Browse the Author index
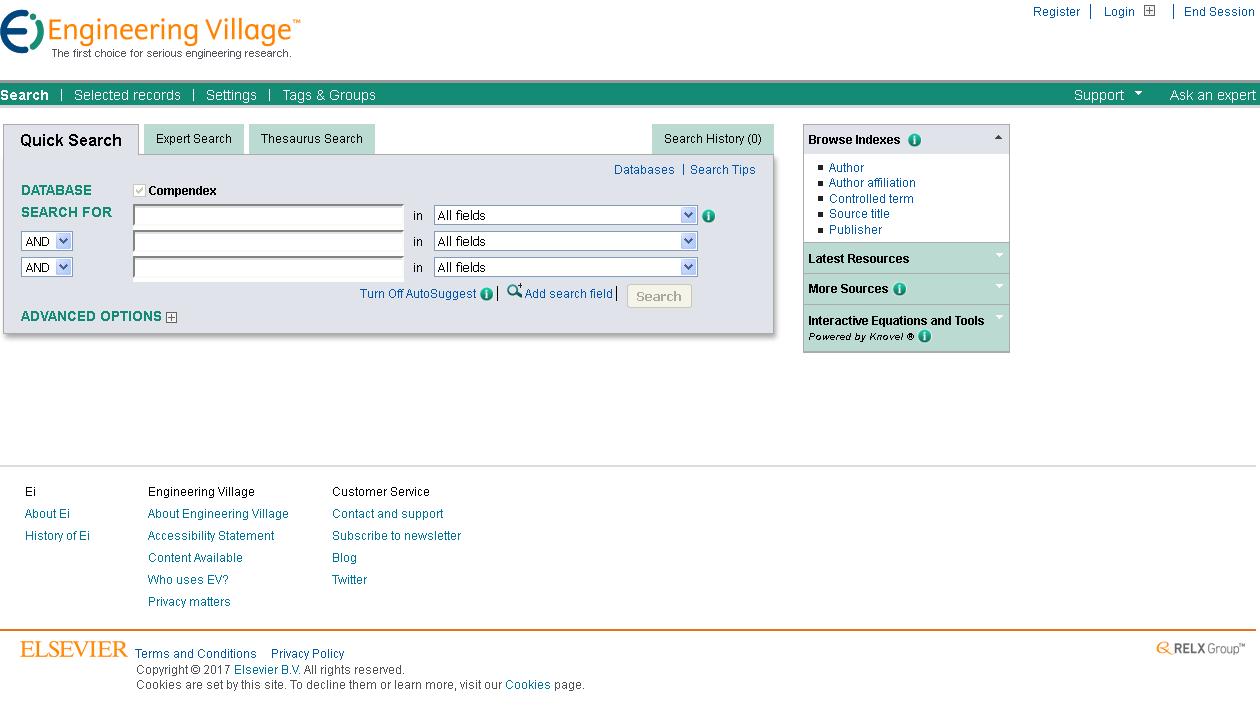Image resolution: width=1260 pixels, height=709 pixels. (846, 168)
